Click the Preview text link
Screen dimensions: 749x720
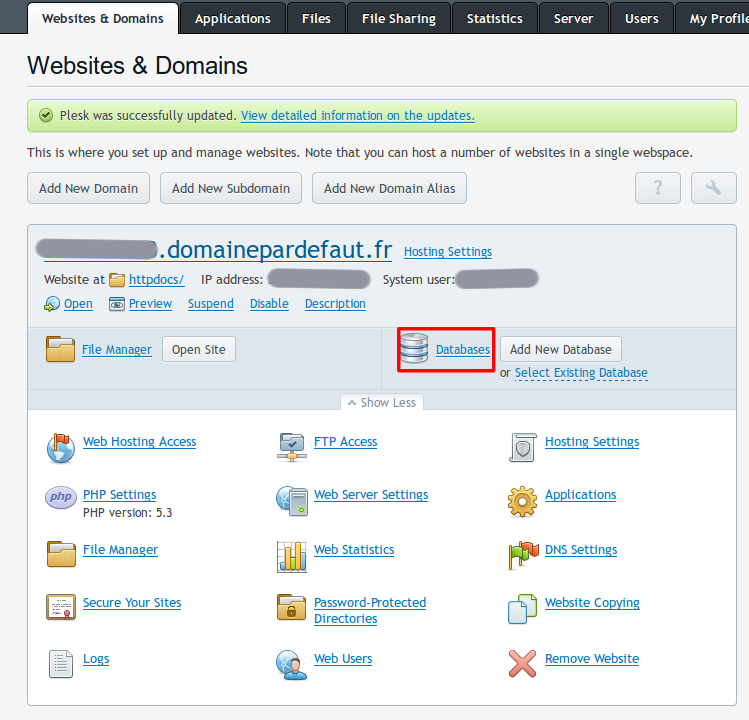coord(150,304)
